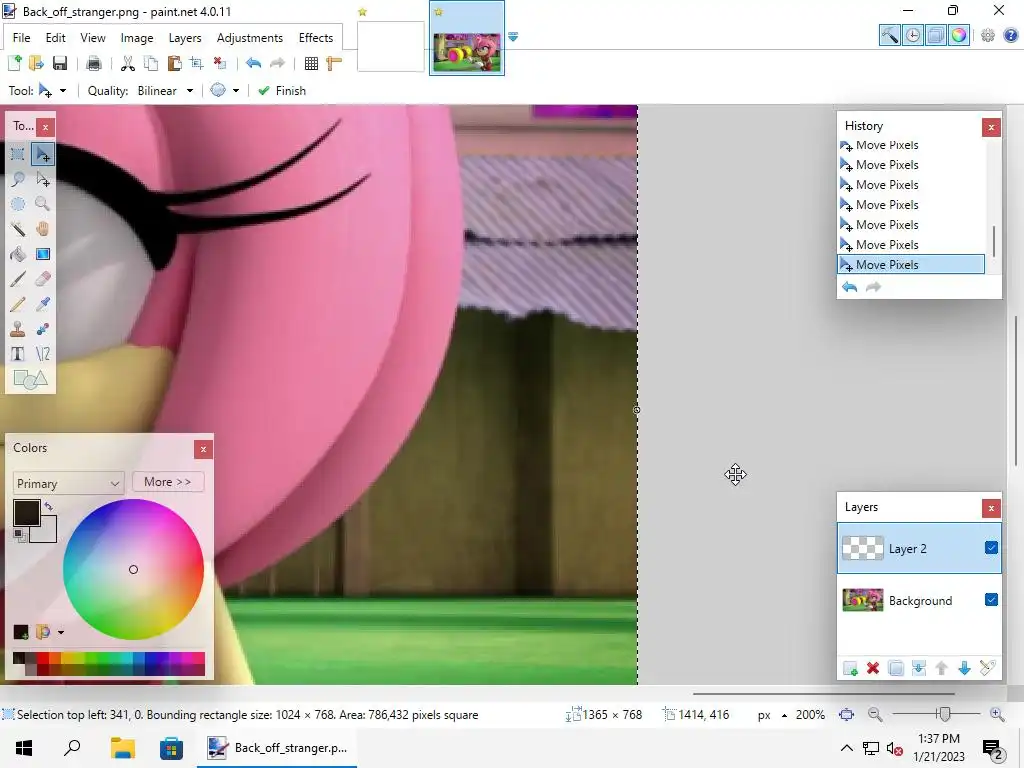The image size is (1024, 768).
Task: Click the Undo arrow in the toolbar
Action: tap(253, 63)
